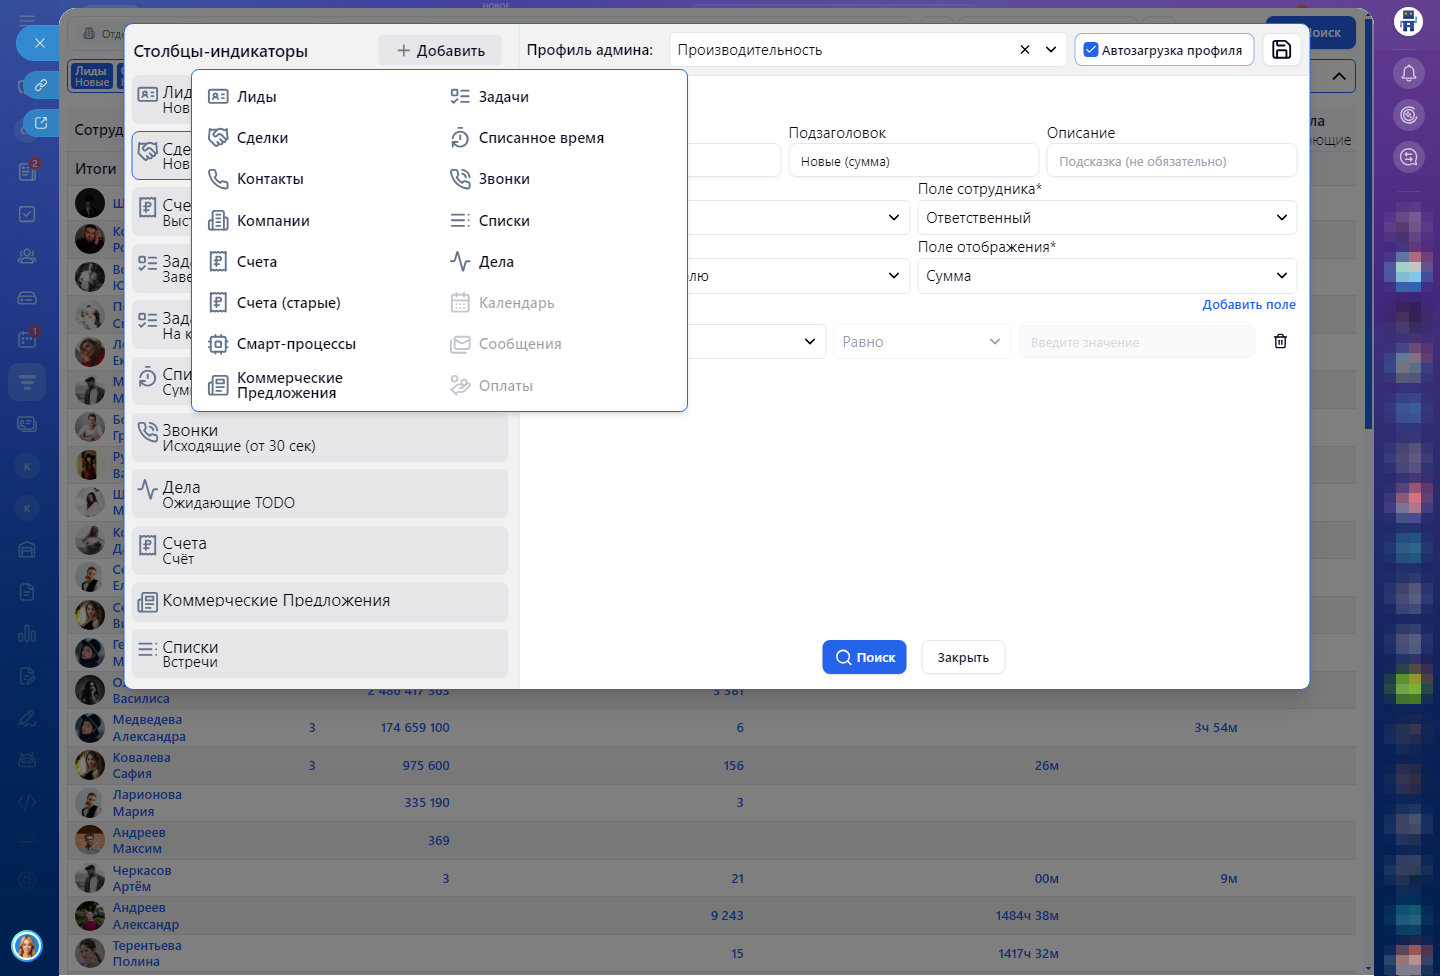
Task: Click the notifications bell icon
Action: (1408, 73)
